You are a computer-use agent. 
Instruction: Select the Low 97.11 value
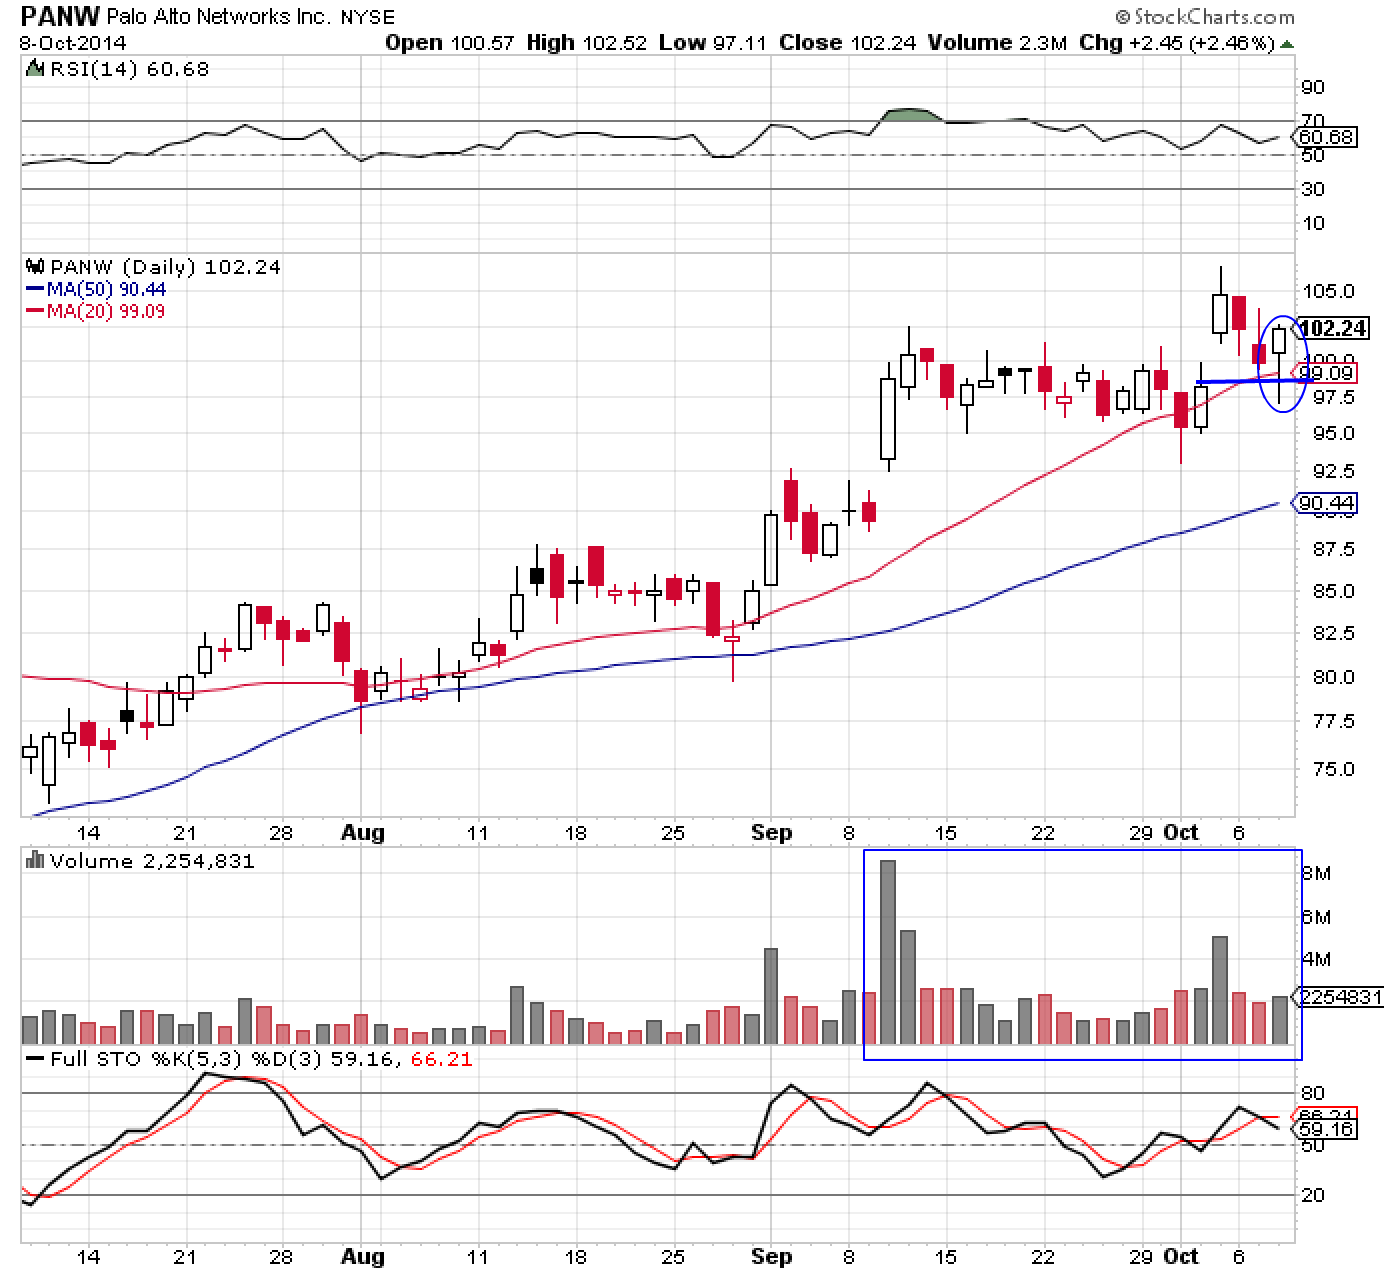(715, 43)
